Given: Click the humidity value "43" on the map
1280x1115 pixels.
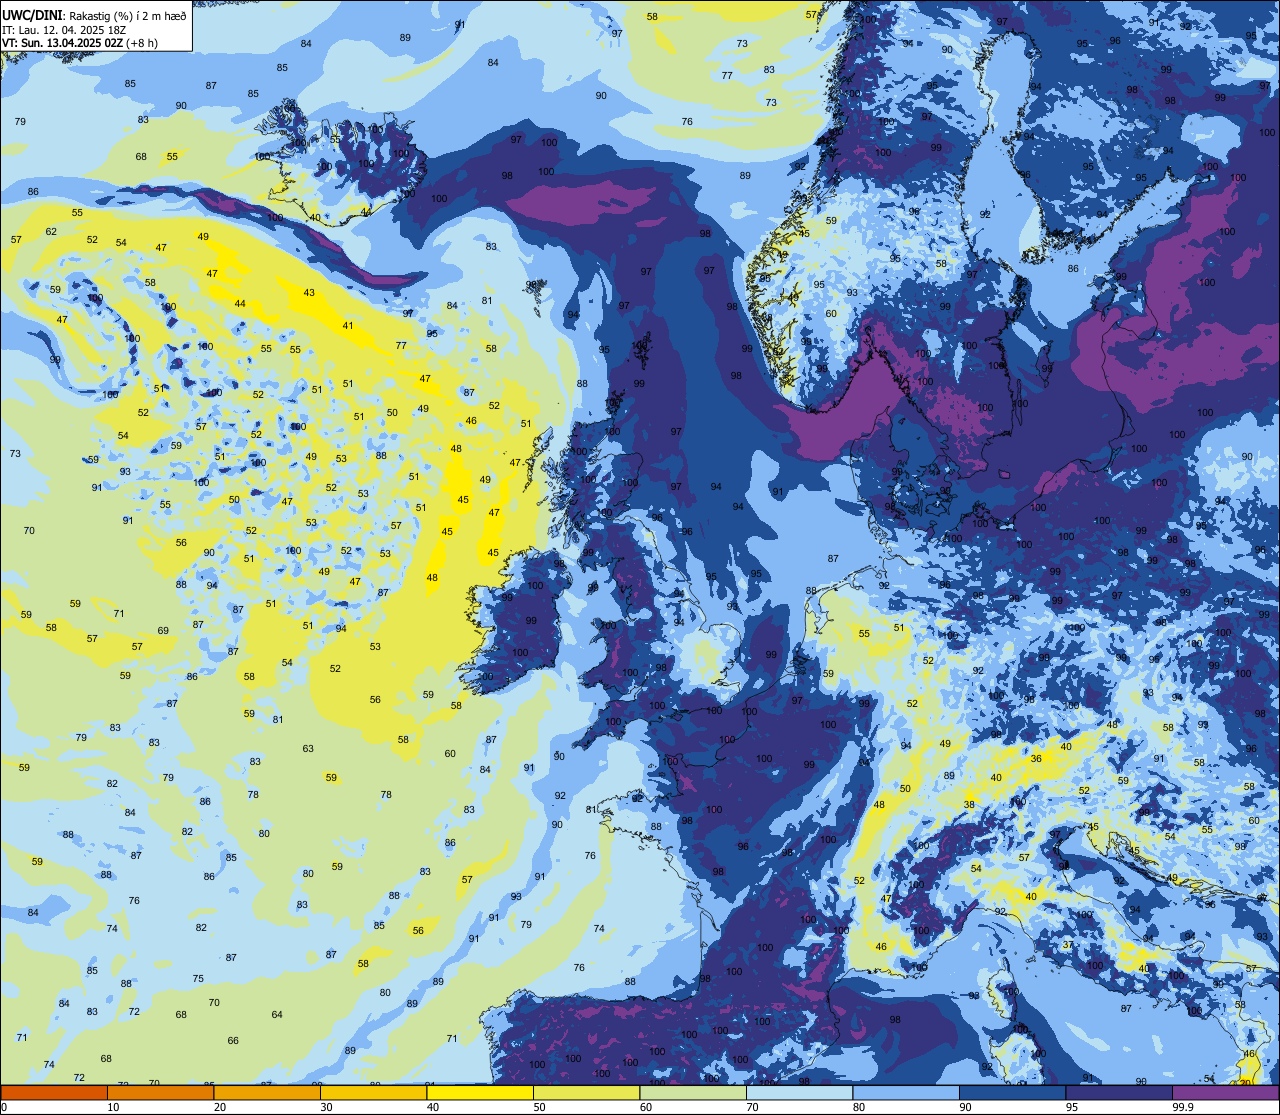Looking at the screenshot, I should pyautogui.click(x=309, y=293).
